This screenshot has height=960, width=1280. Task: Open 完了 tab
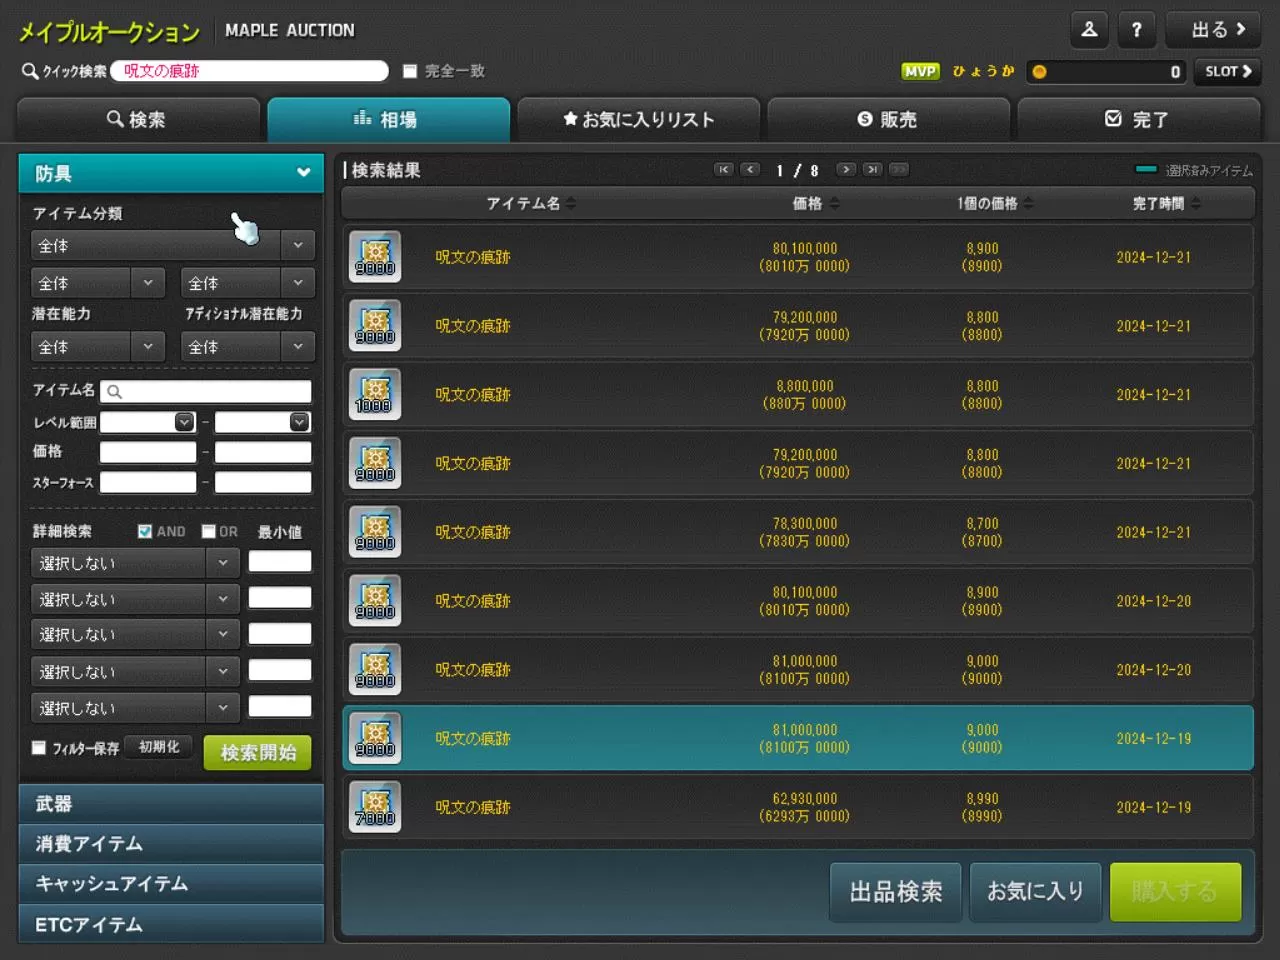tap(1138, 119)
